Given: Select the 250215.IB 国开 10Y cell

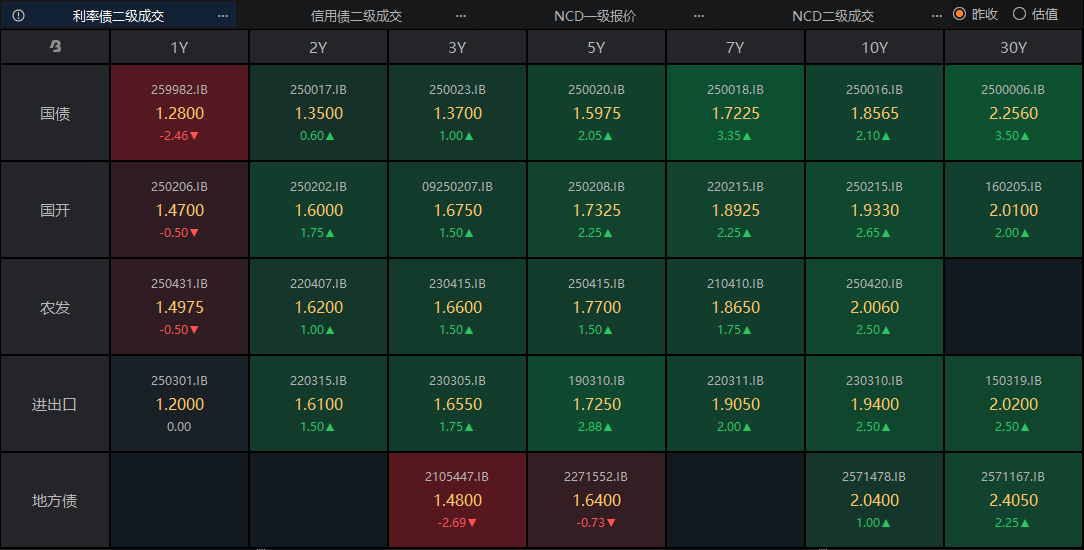Looking at the screenshot, I should click(x=874, y=210).
